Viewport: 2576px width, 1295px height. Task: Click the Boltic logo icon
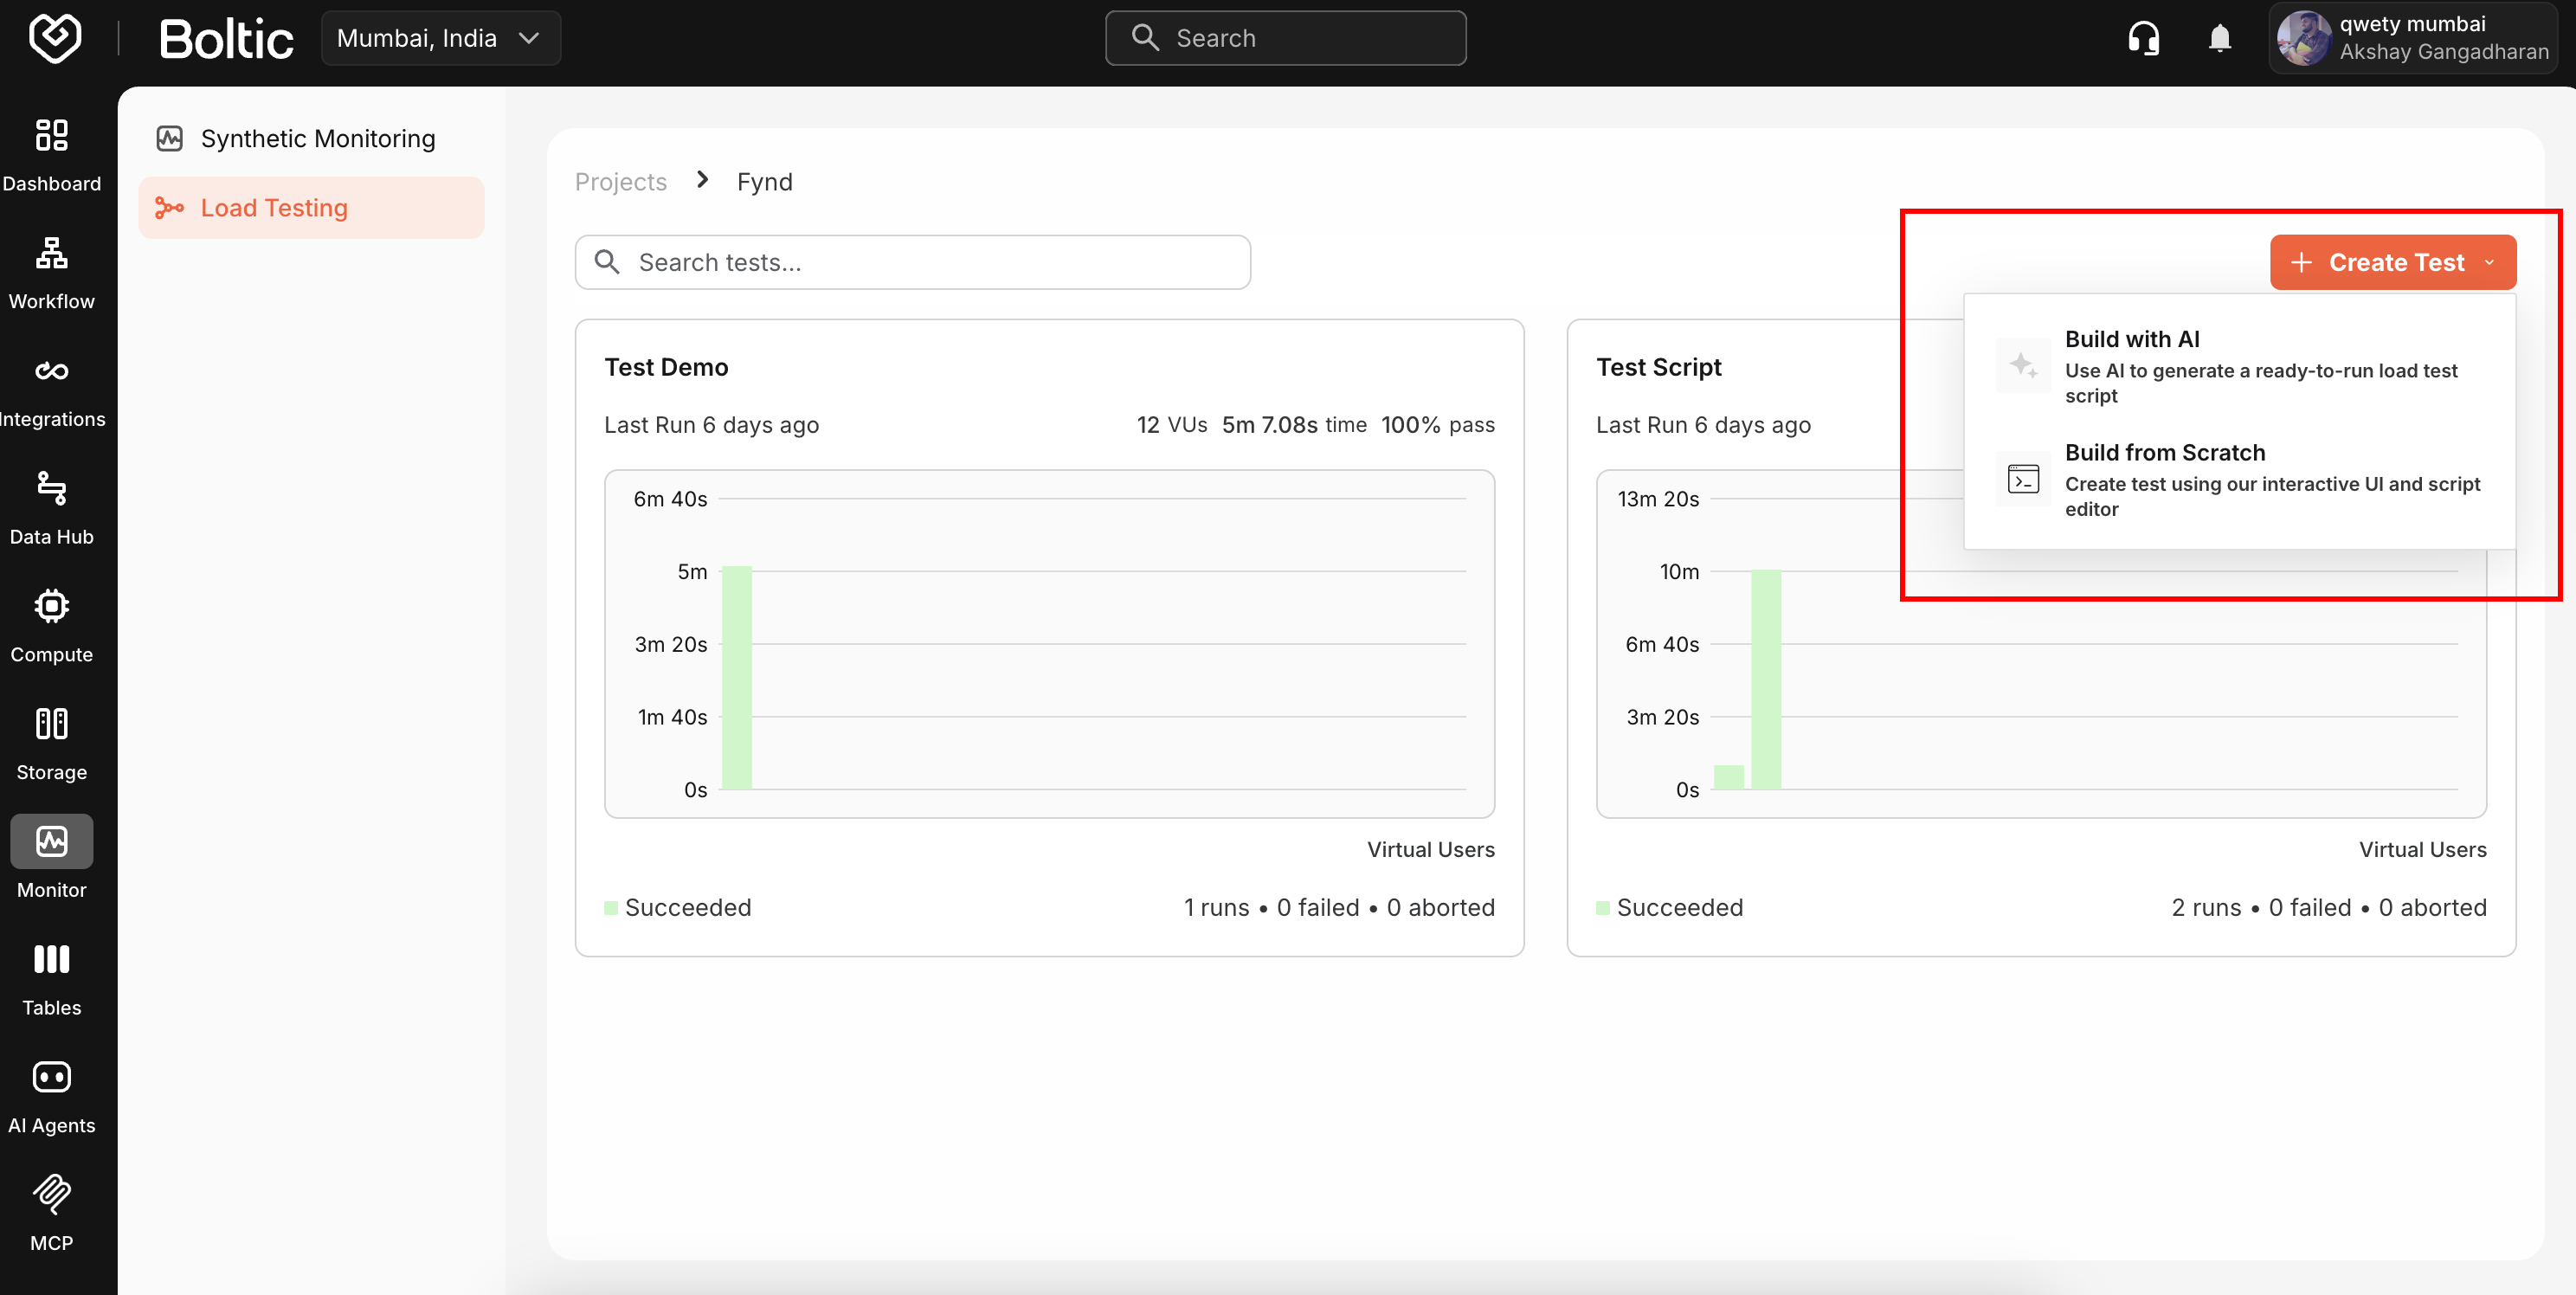(55, 38)
